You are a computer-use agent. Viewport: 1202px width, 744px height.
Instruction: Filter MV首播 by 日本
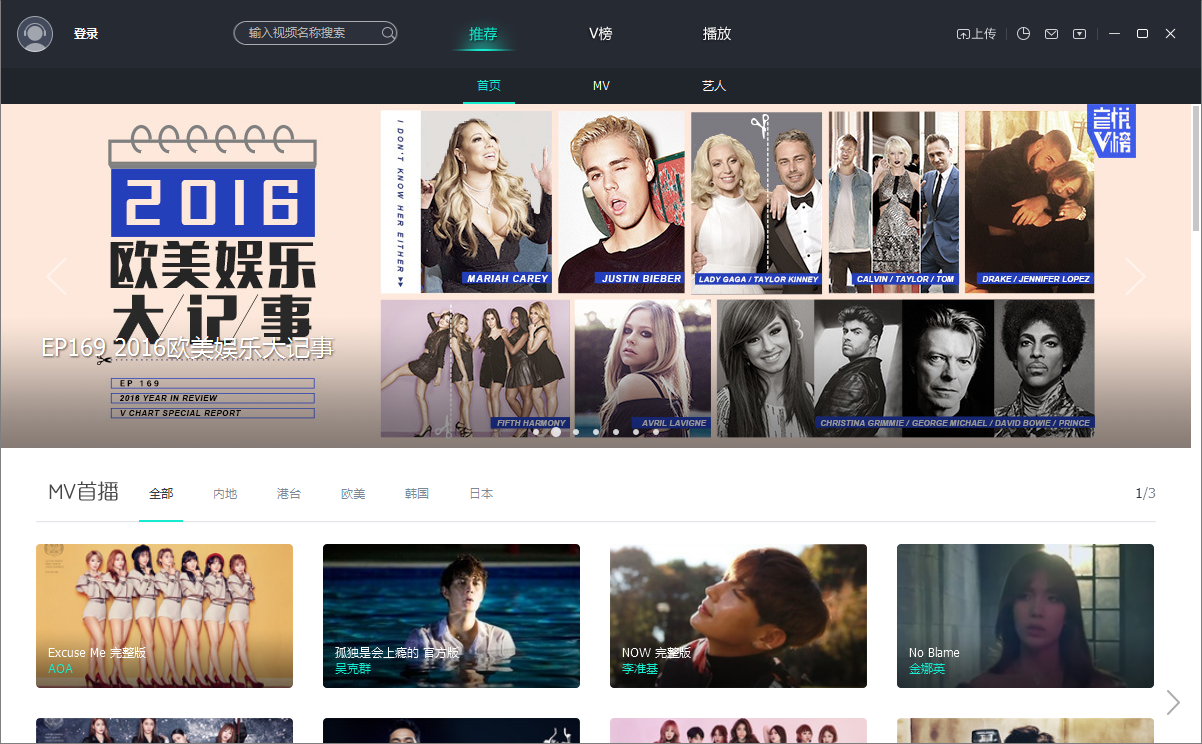point(481,494)
